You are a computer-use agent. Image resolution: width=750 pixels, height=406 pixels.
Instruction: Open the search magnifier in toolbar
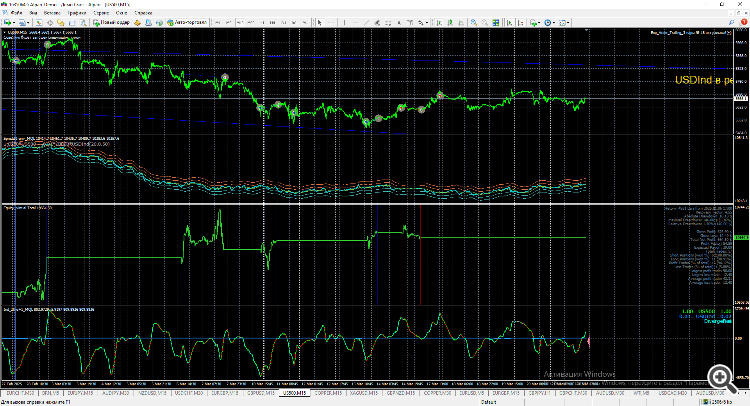(731, 22)
